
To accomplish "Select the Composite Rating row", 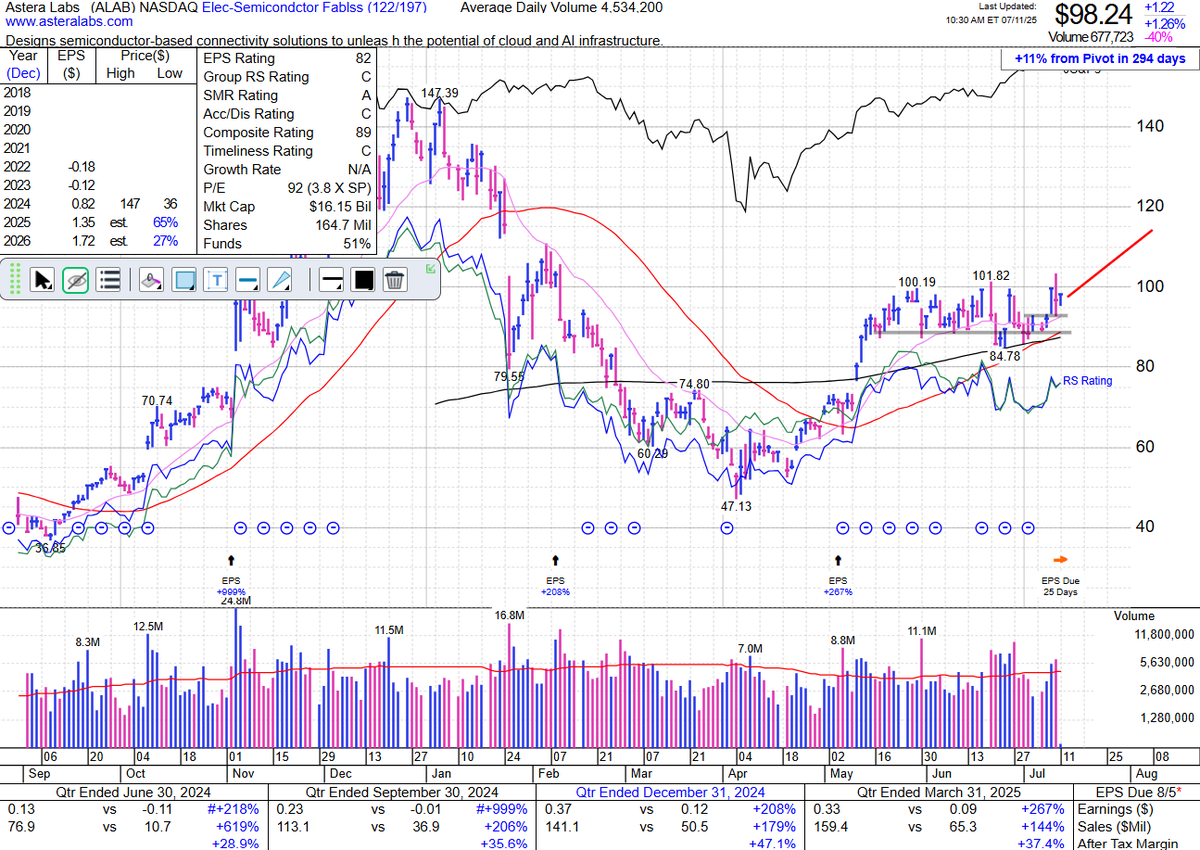I will [287, 132].
